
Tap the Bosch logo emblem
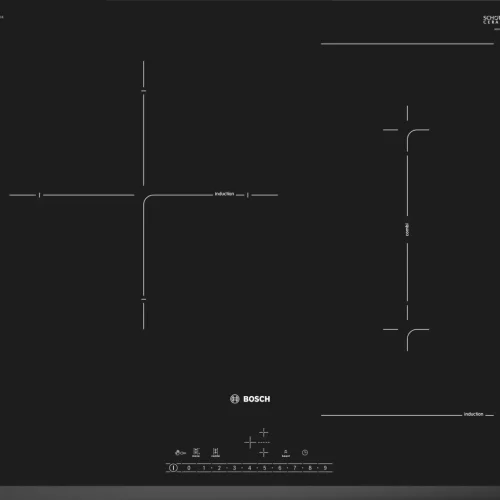click(x=235, y=399)
